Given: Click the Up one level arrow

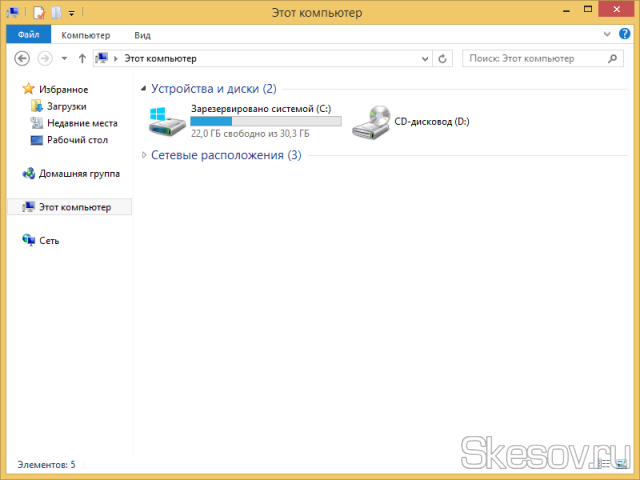Looking at the screenshot, I should click(82, 59).
